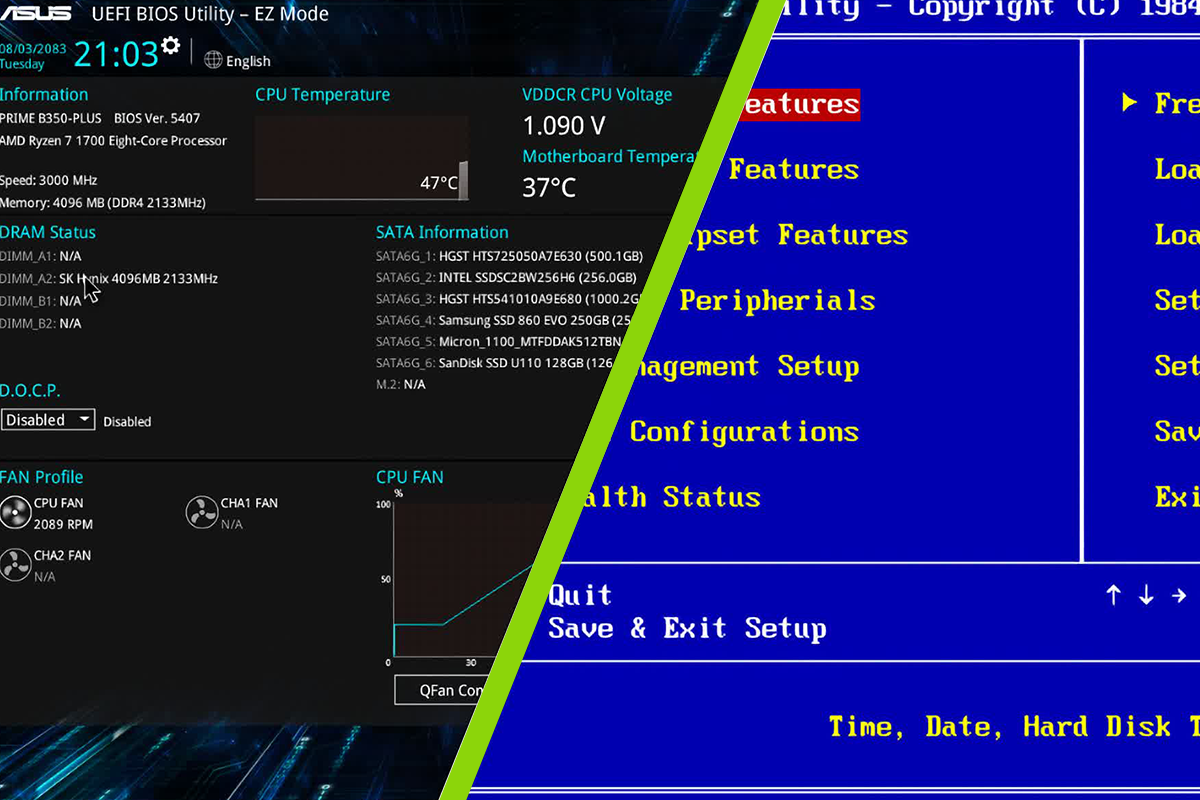The height and width of the screenshot is (800, 1200).
Task: Click AMD Ryzen 7 1700 processor line
Action: click(x=113, y=141)
